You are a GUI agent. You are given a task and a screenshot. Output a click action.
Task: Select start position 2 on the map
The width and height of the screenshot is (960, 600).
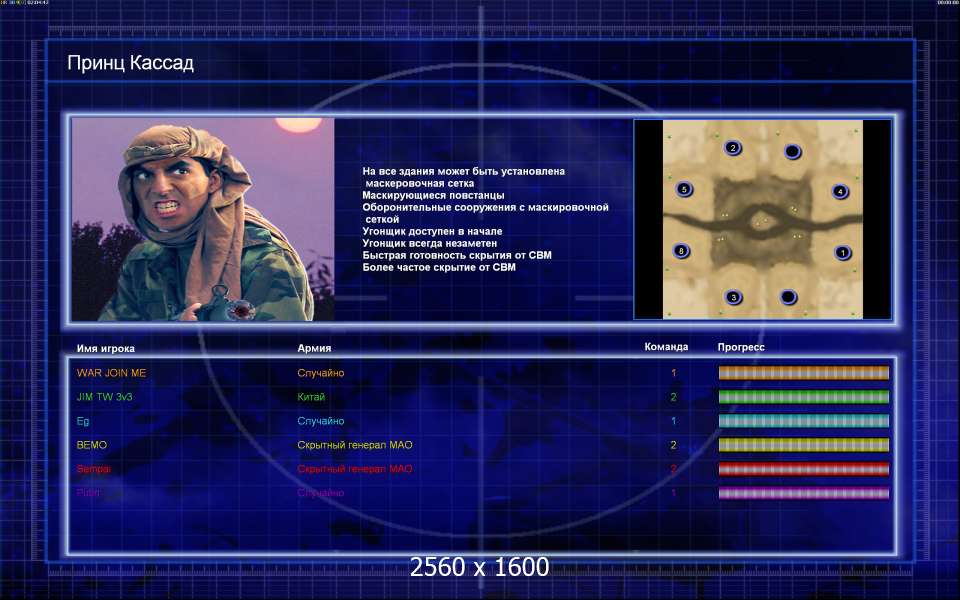[732, 148]
